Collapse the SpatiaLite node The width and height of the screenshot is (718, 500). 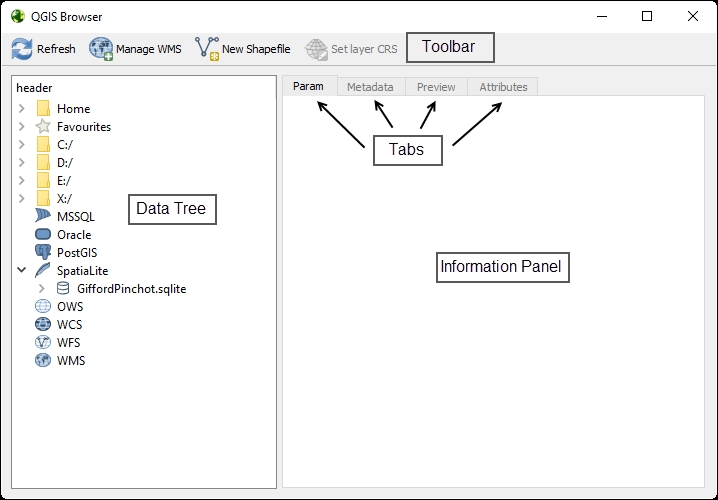coord(22,270)
